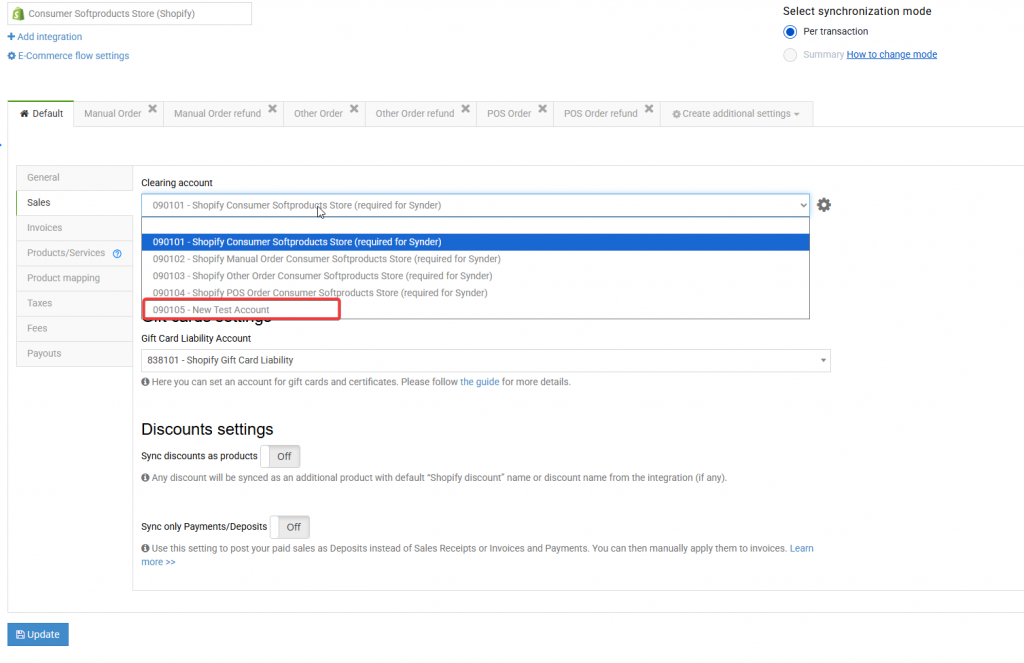Close the POS Order tab using X
The height and width of the screenshot is (663, 1024).
542,109
